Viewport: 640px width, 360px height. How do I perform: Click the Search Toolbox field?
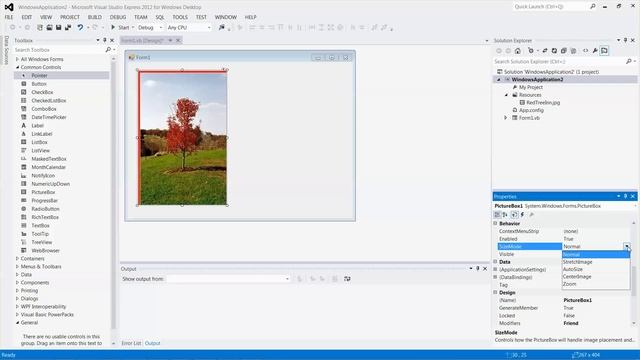59,50
